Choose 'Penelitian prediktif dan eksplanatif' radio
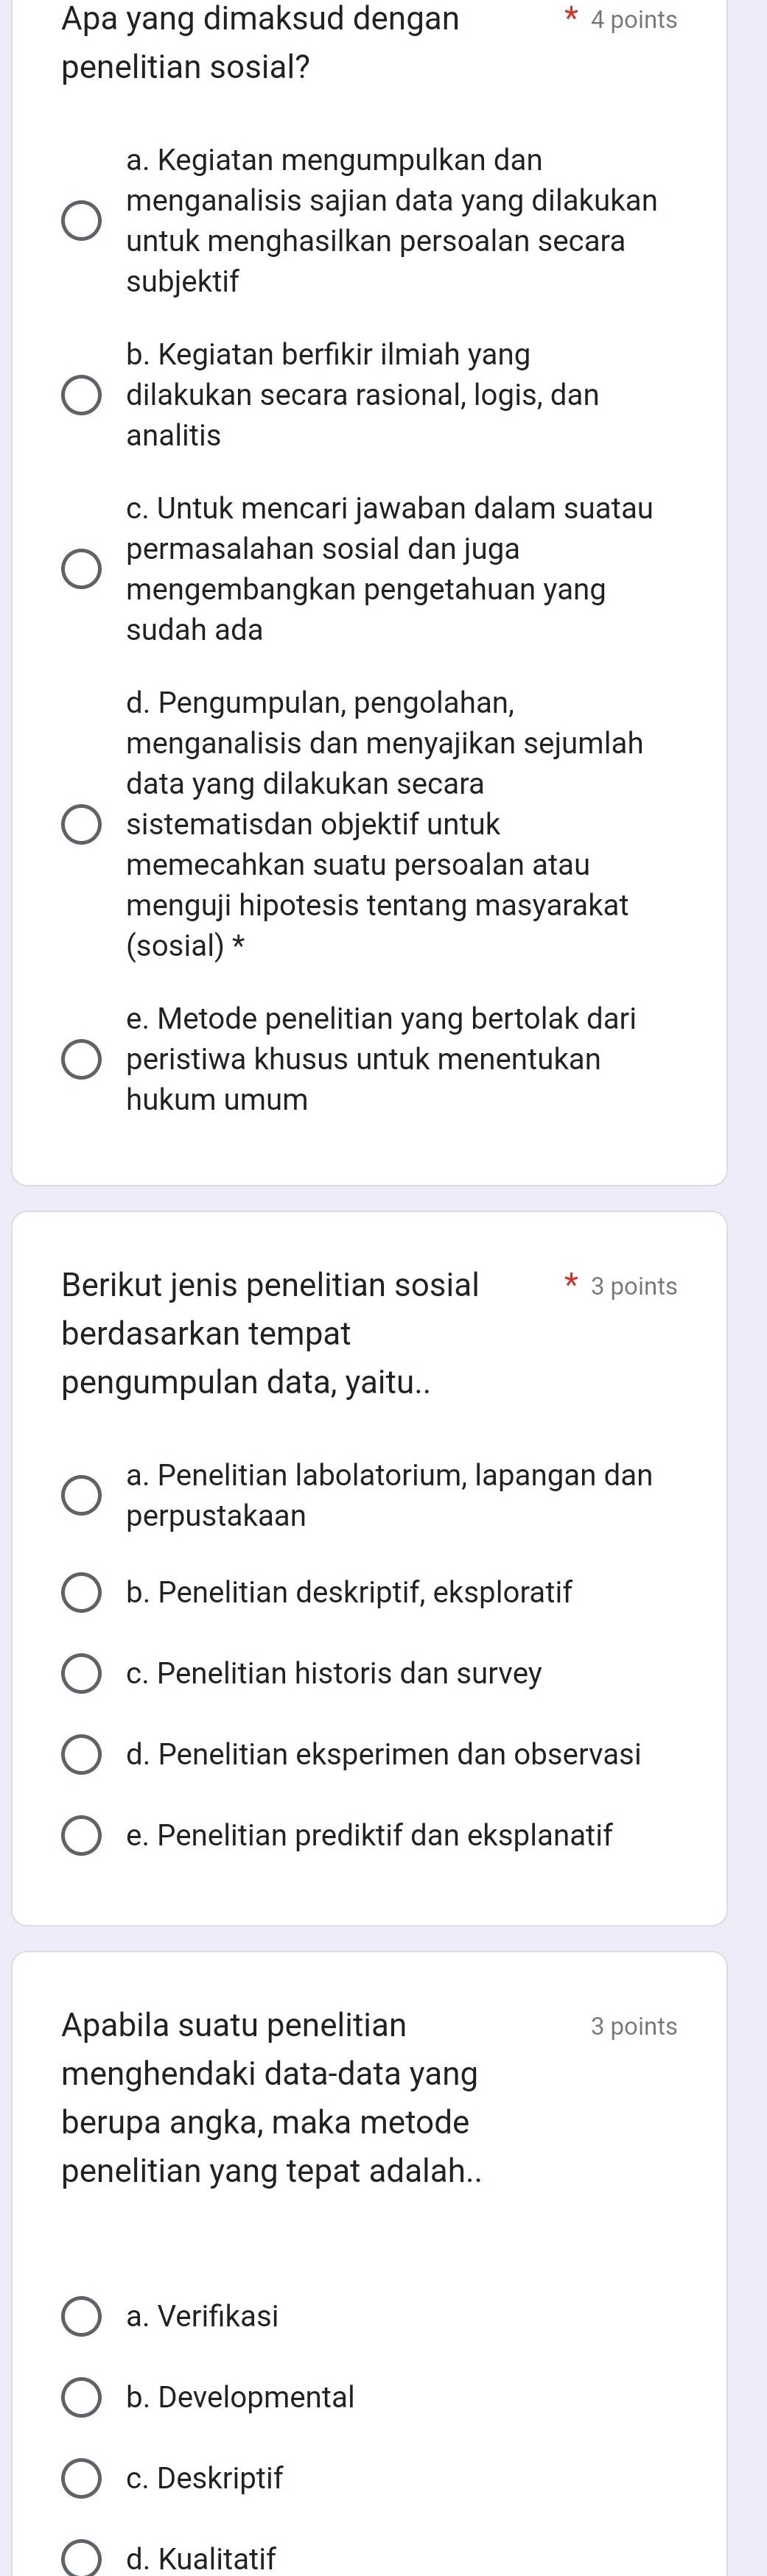The width and height of the screenshot is (767, 2576). click(82, 1835)
